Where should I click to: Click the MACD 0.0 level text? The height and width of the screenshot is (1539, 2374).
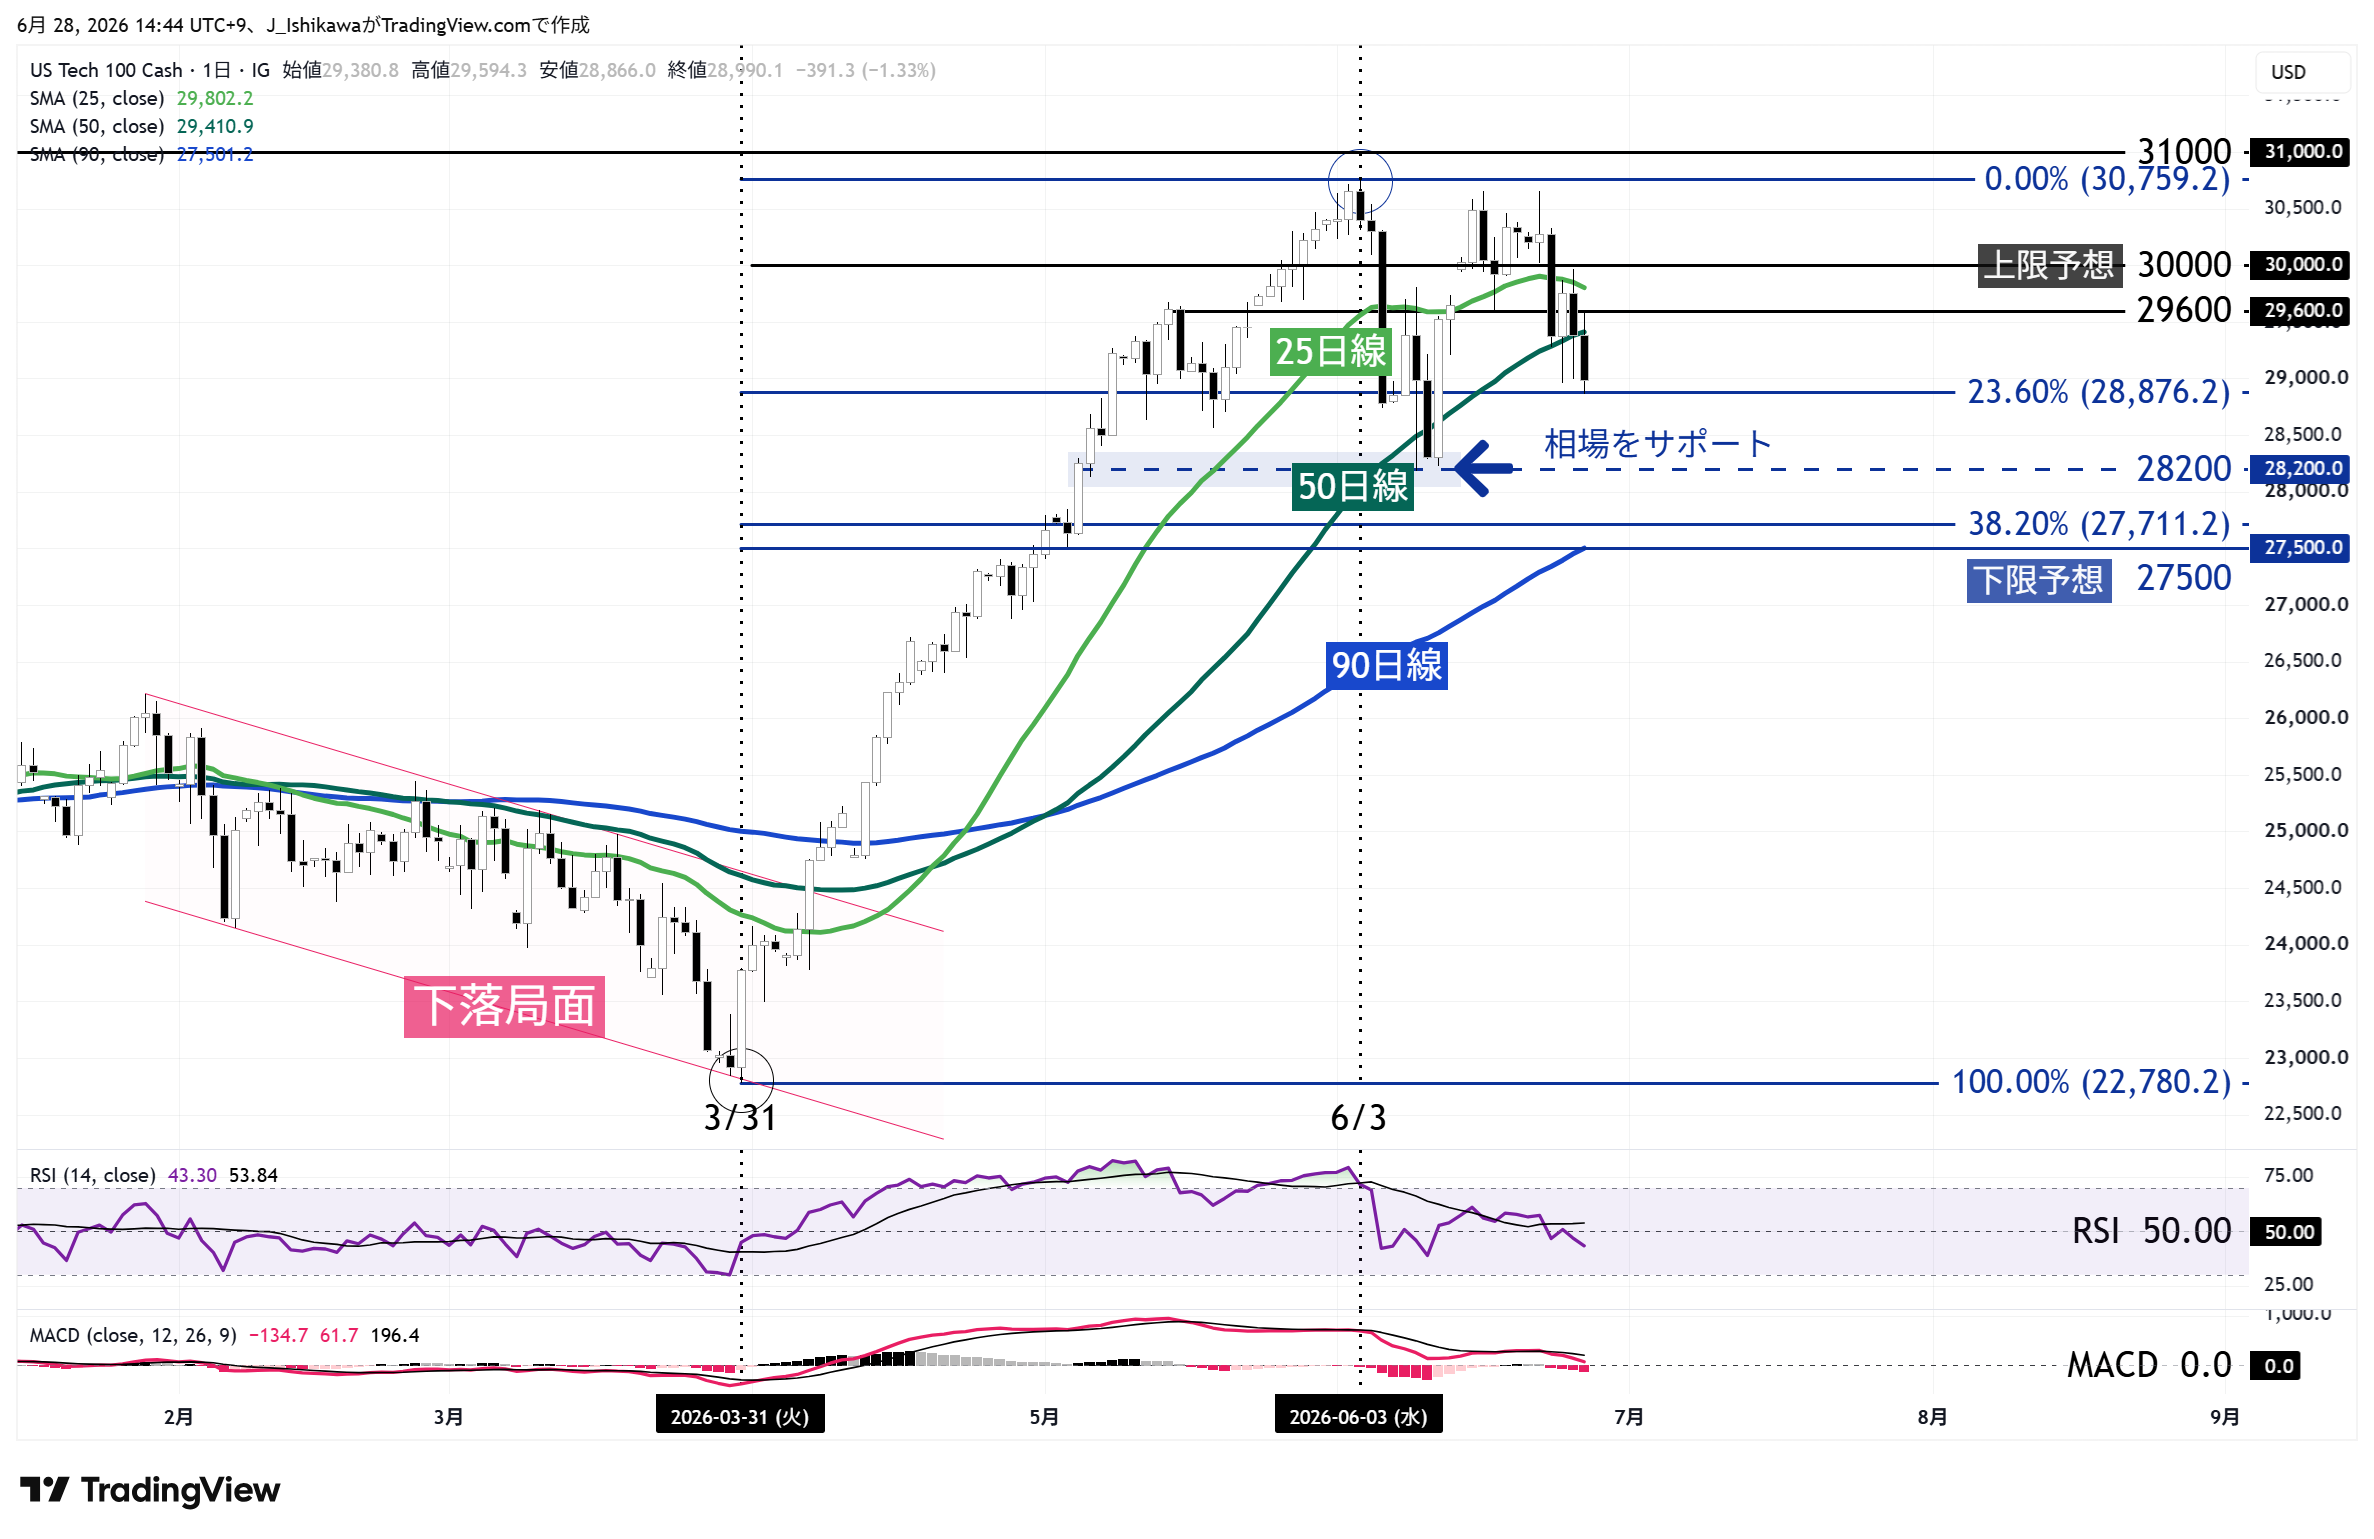(x=2149, y=1365)
